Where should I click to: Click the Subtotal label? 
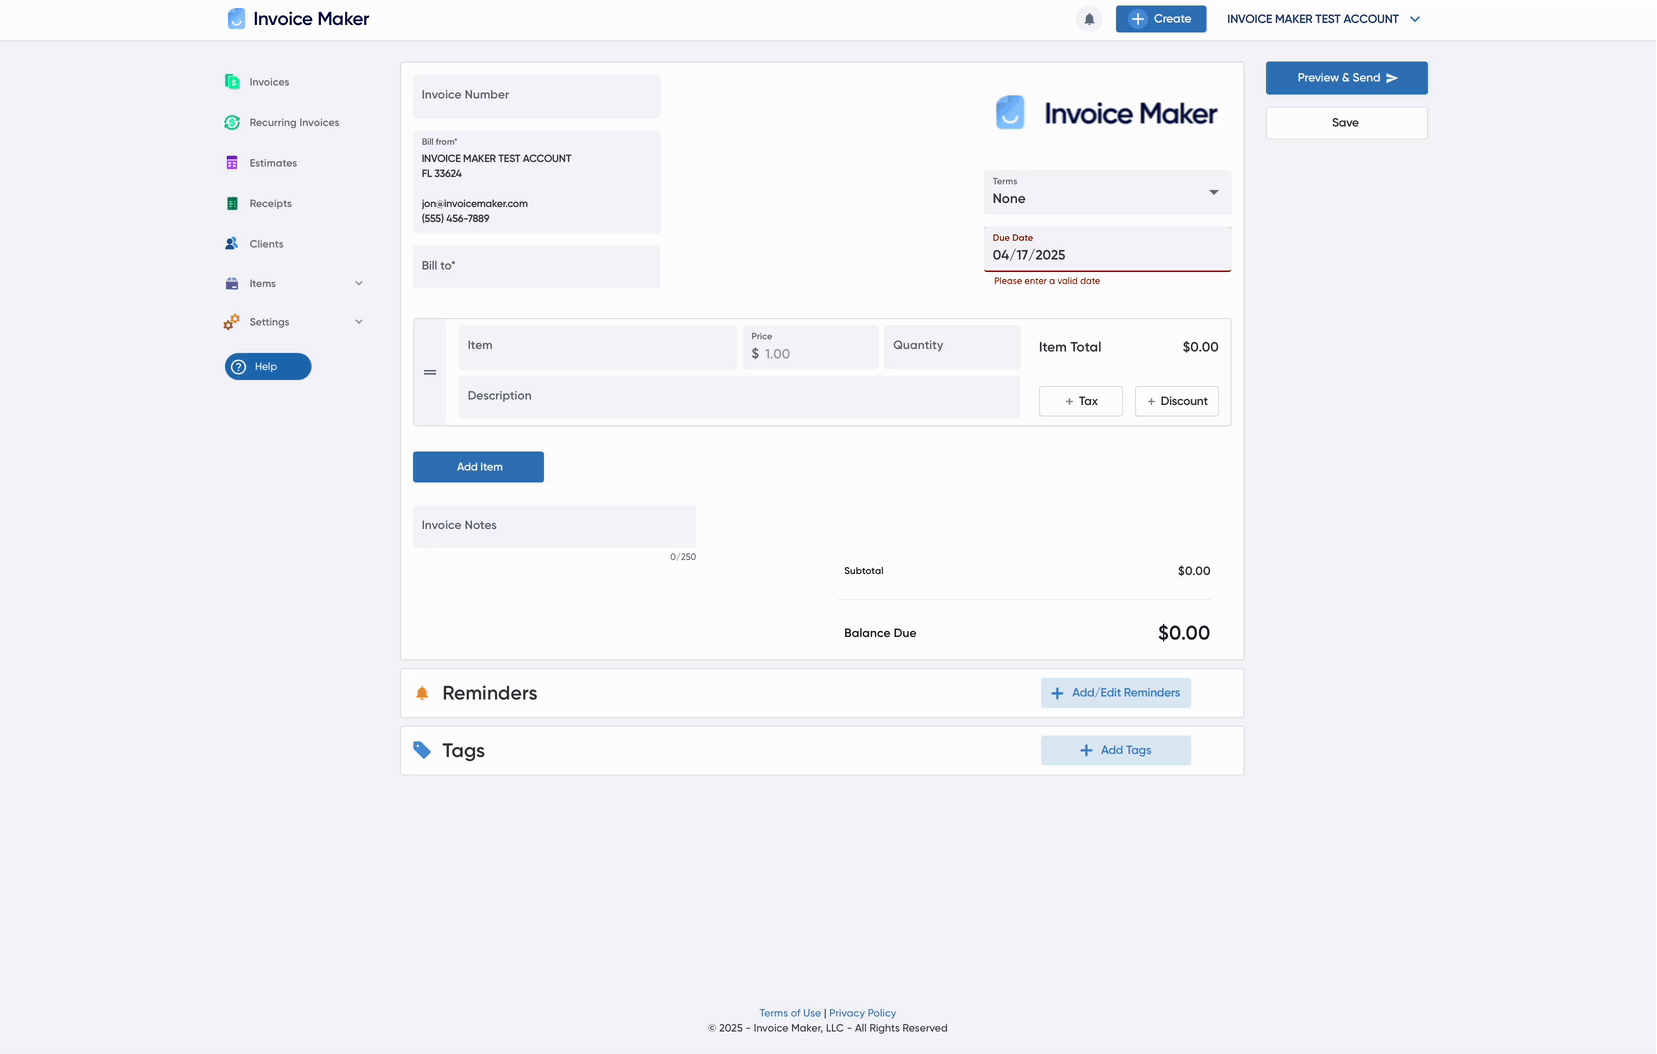pos(864,571)
